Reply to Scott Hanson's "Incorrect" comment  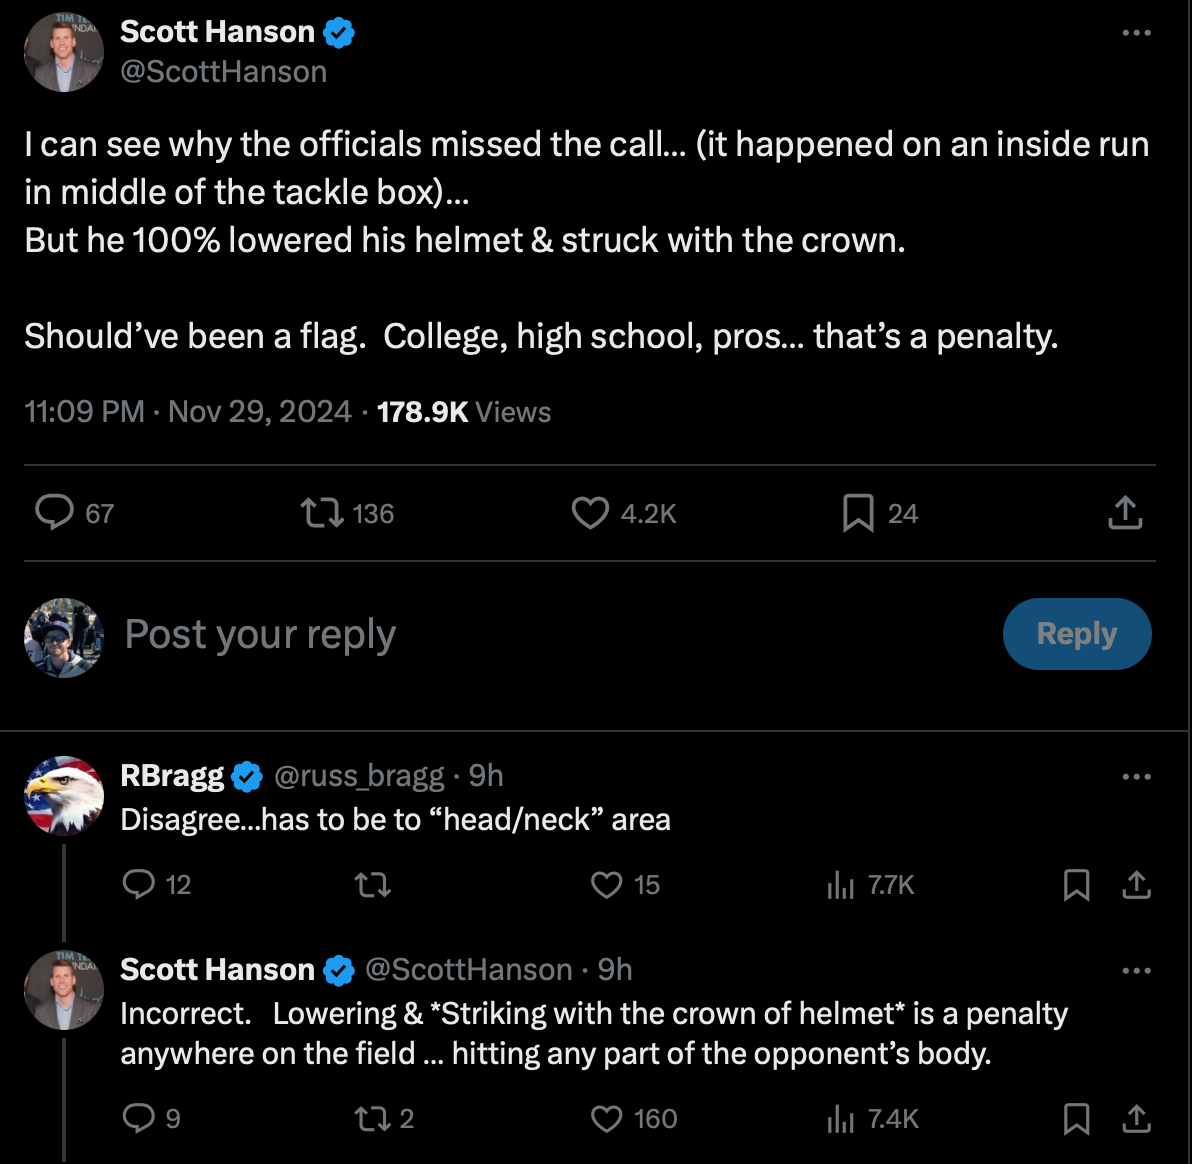[x=138, y=1118]
